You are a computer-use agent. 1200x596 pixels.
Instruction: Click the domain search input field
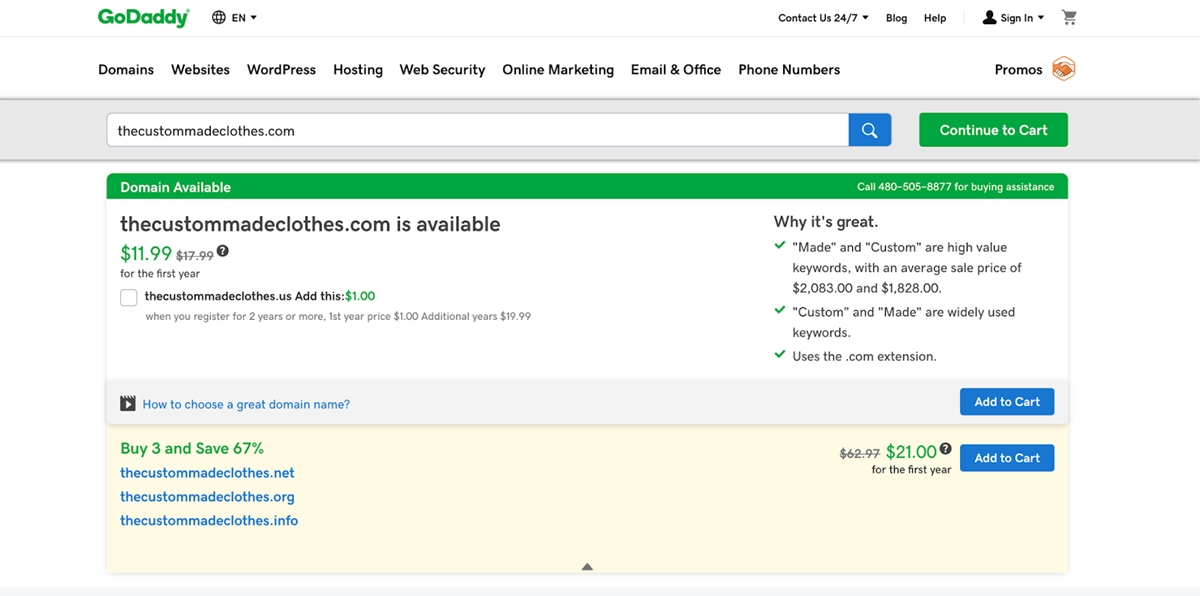pyautogui.click(x=477, y=130)
